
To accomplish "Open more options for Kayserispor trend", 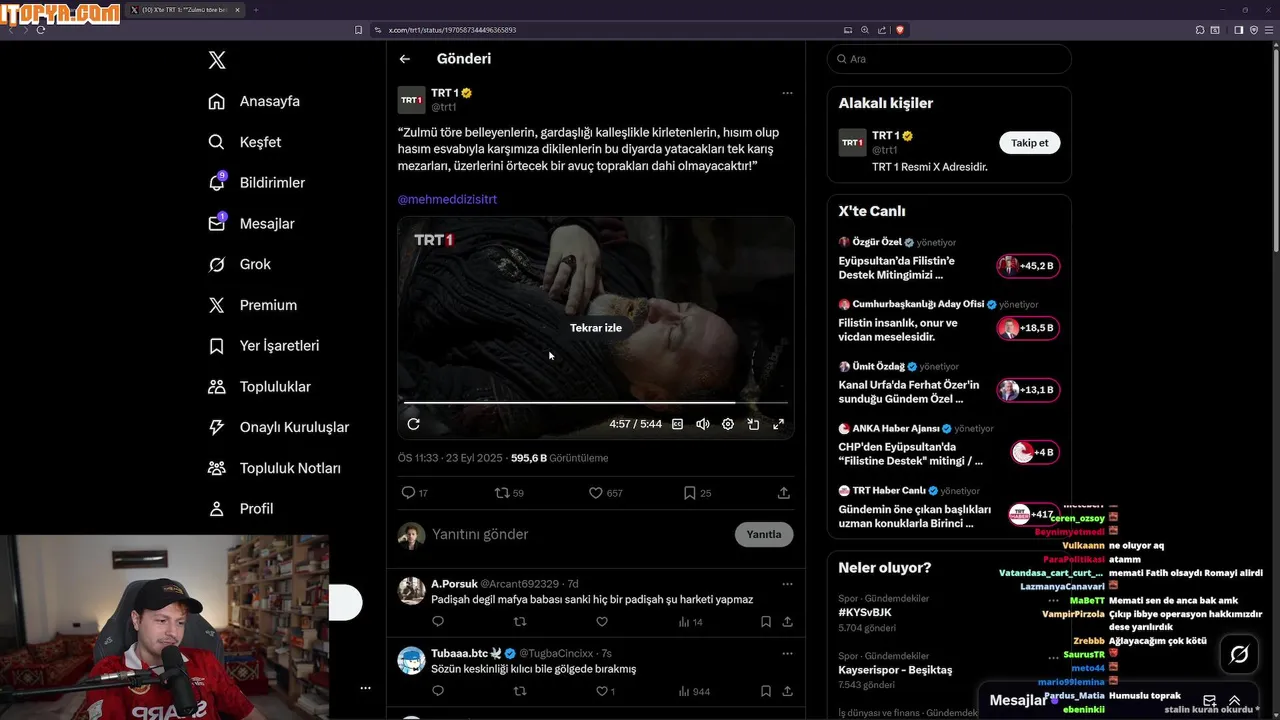I will pyautogui.click(x=1053, y=657).
